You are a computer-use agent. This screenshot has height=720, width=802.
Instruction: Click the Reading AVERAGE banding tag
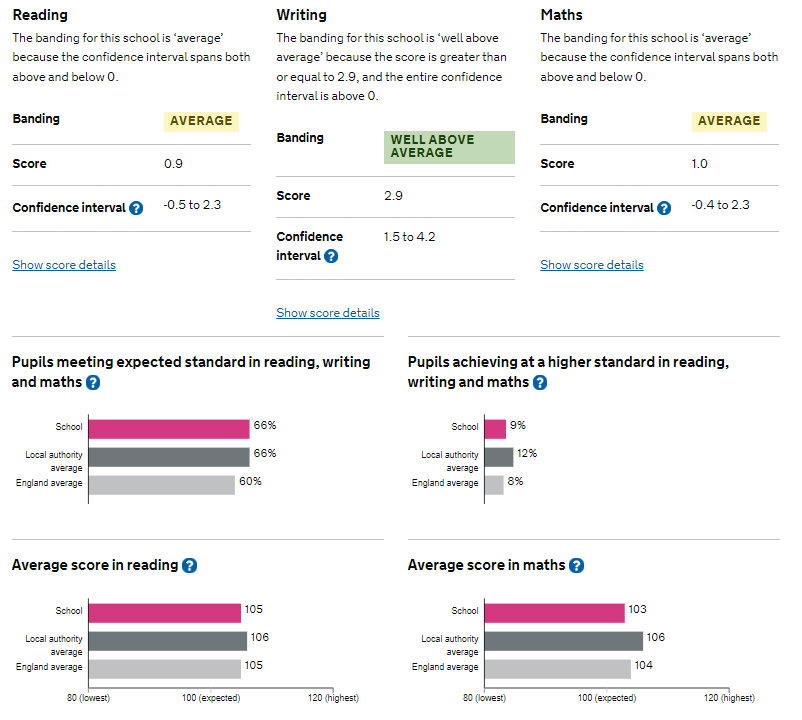click(201, 121)
